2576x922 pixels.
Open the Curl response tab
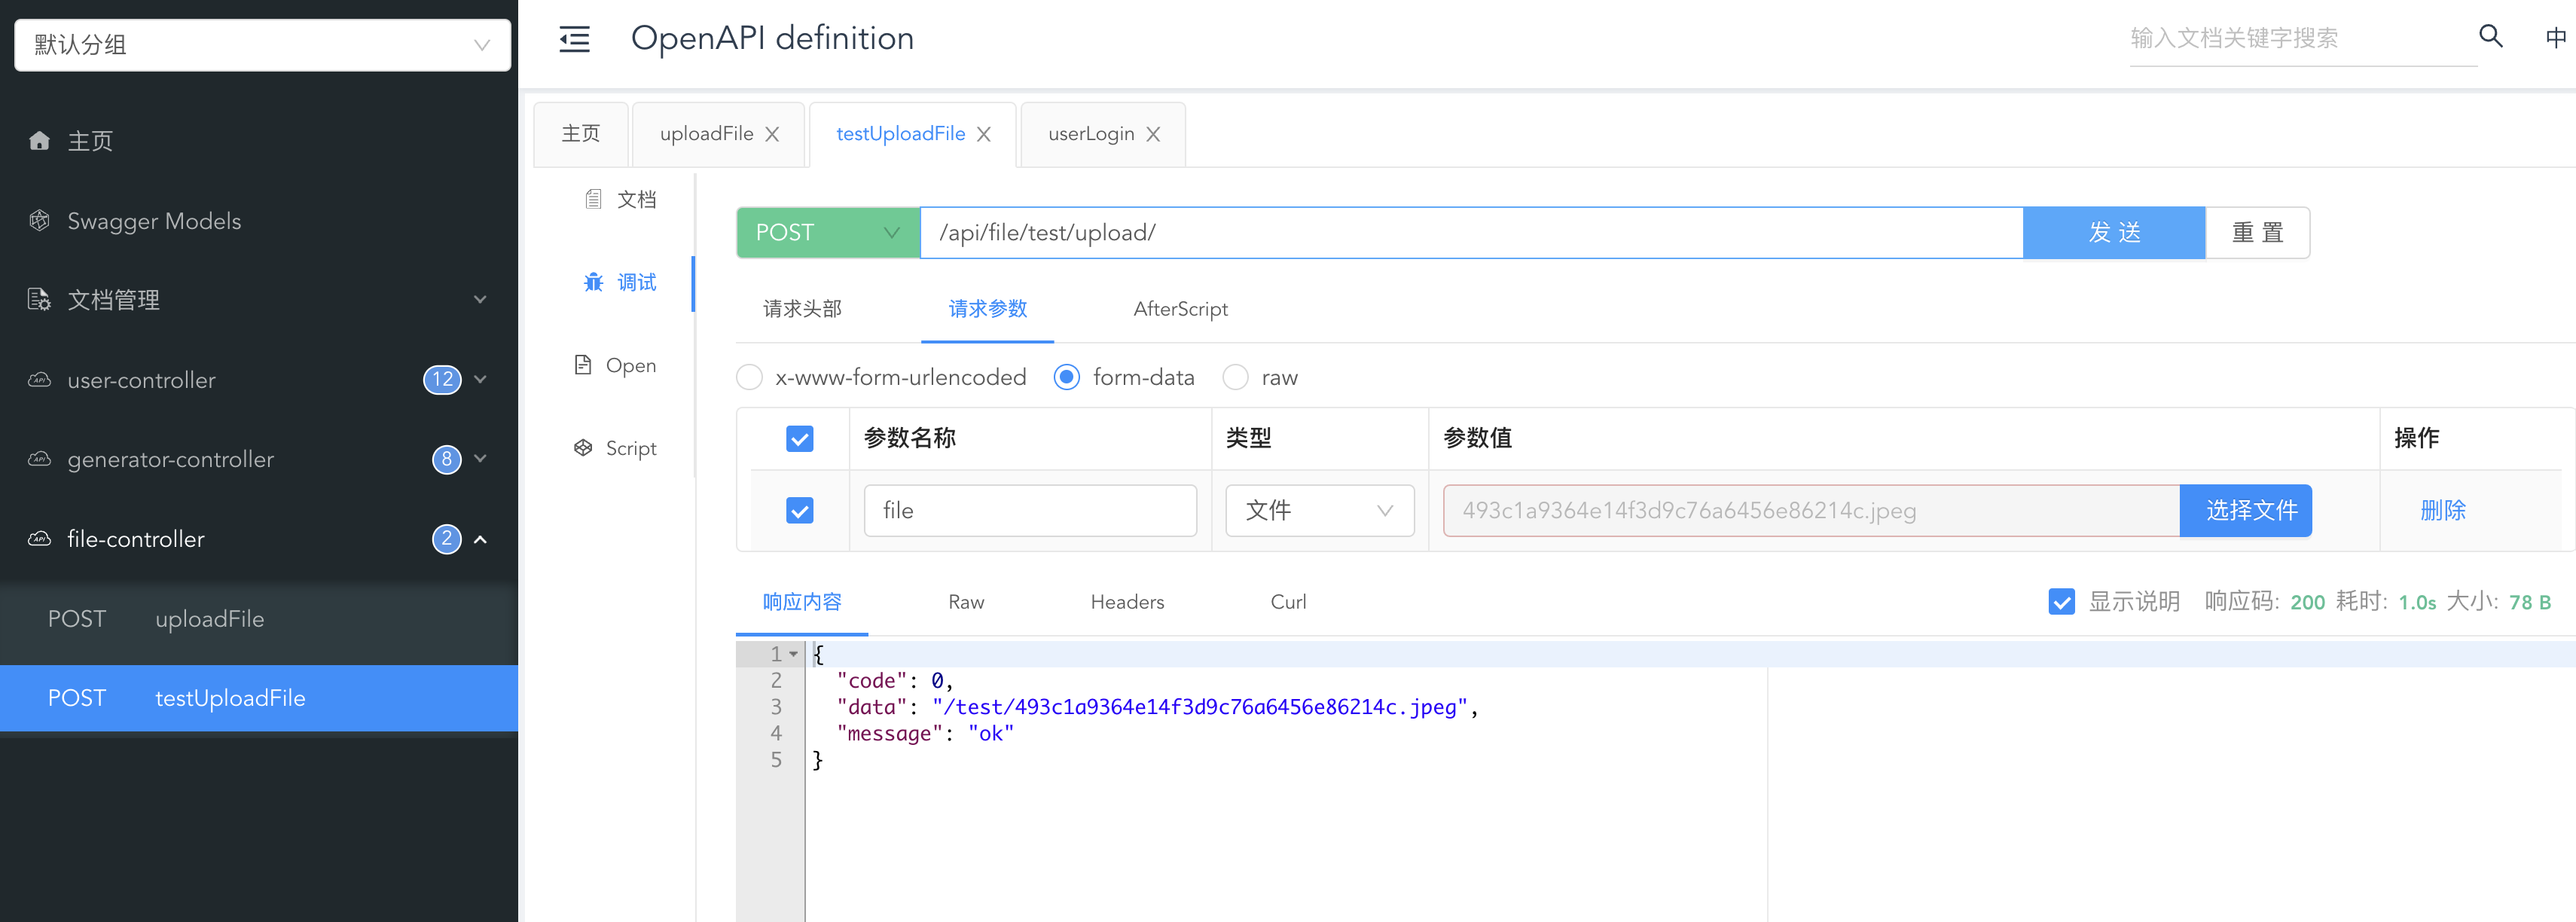click(1287, 602)
